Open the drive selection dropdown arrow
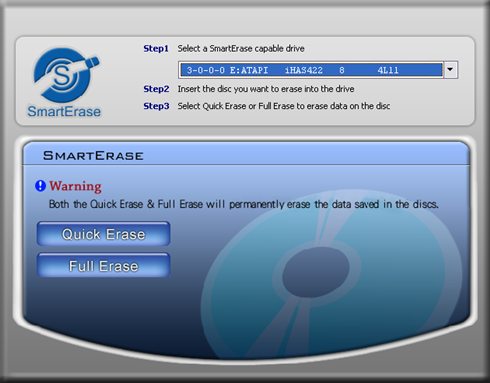This screenshot has height=383, width=490. [450, 70]
